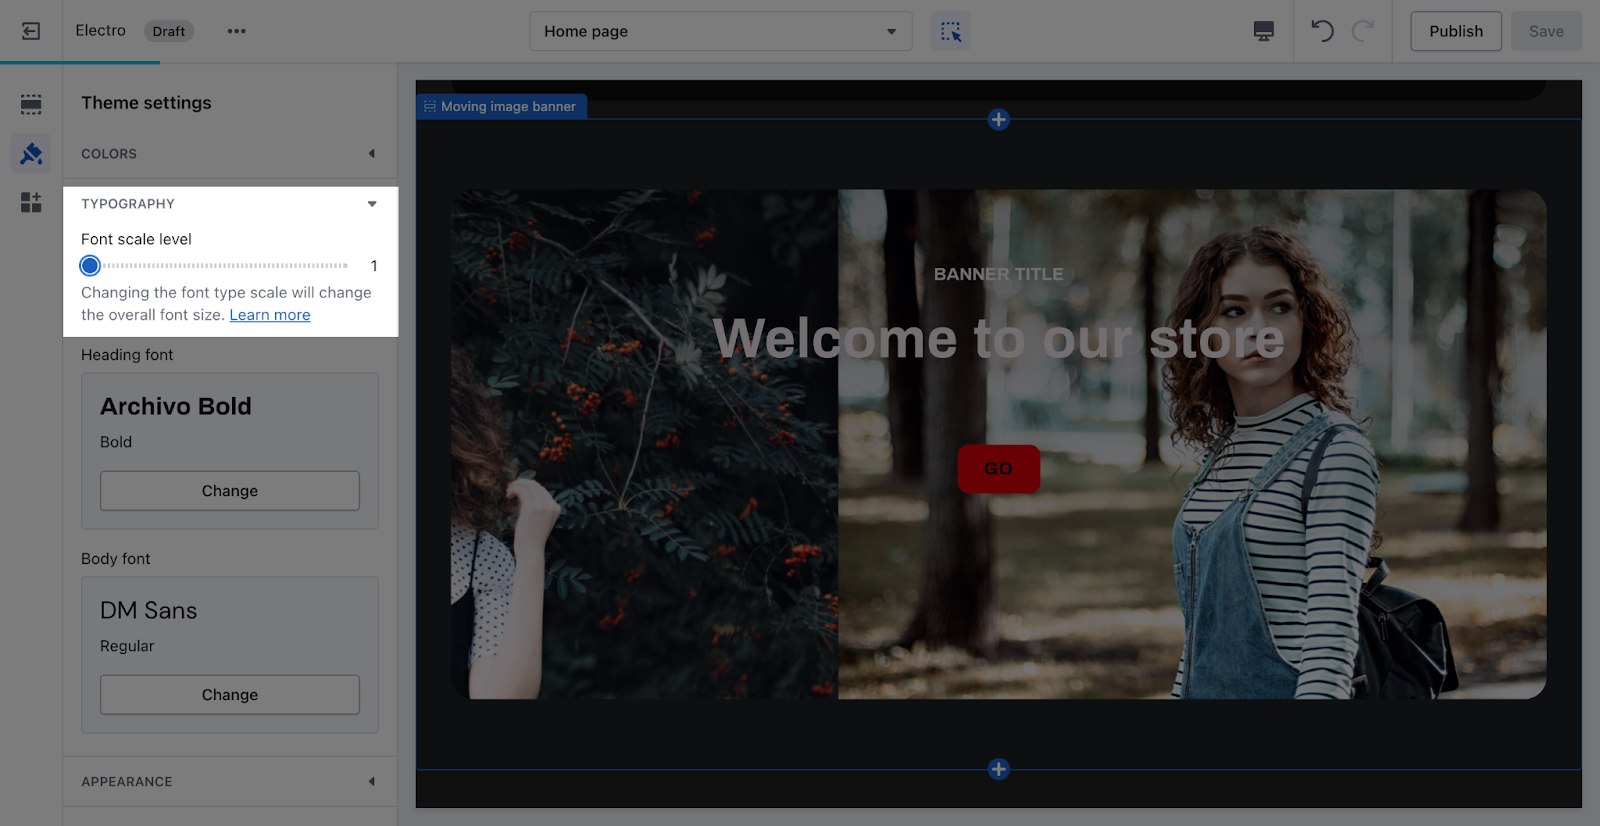1600x826 pixels.
Task: Click the 'Welcome to our store' heading
Action: tap(998, 339)
